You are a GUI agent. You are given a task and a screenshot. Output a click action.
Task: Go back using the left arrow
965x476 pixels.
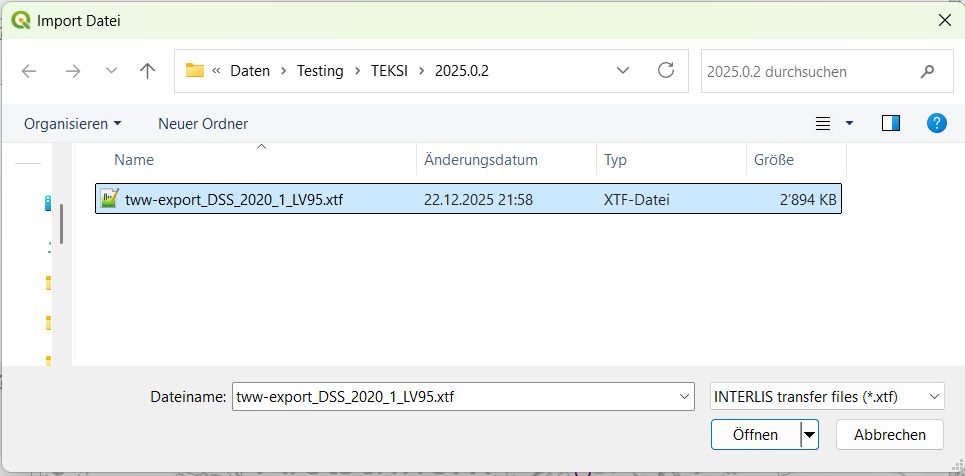(29, 71)
